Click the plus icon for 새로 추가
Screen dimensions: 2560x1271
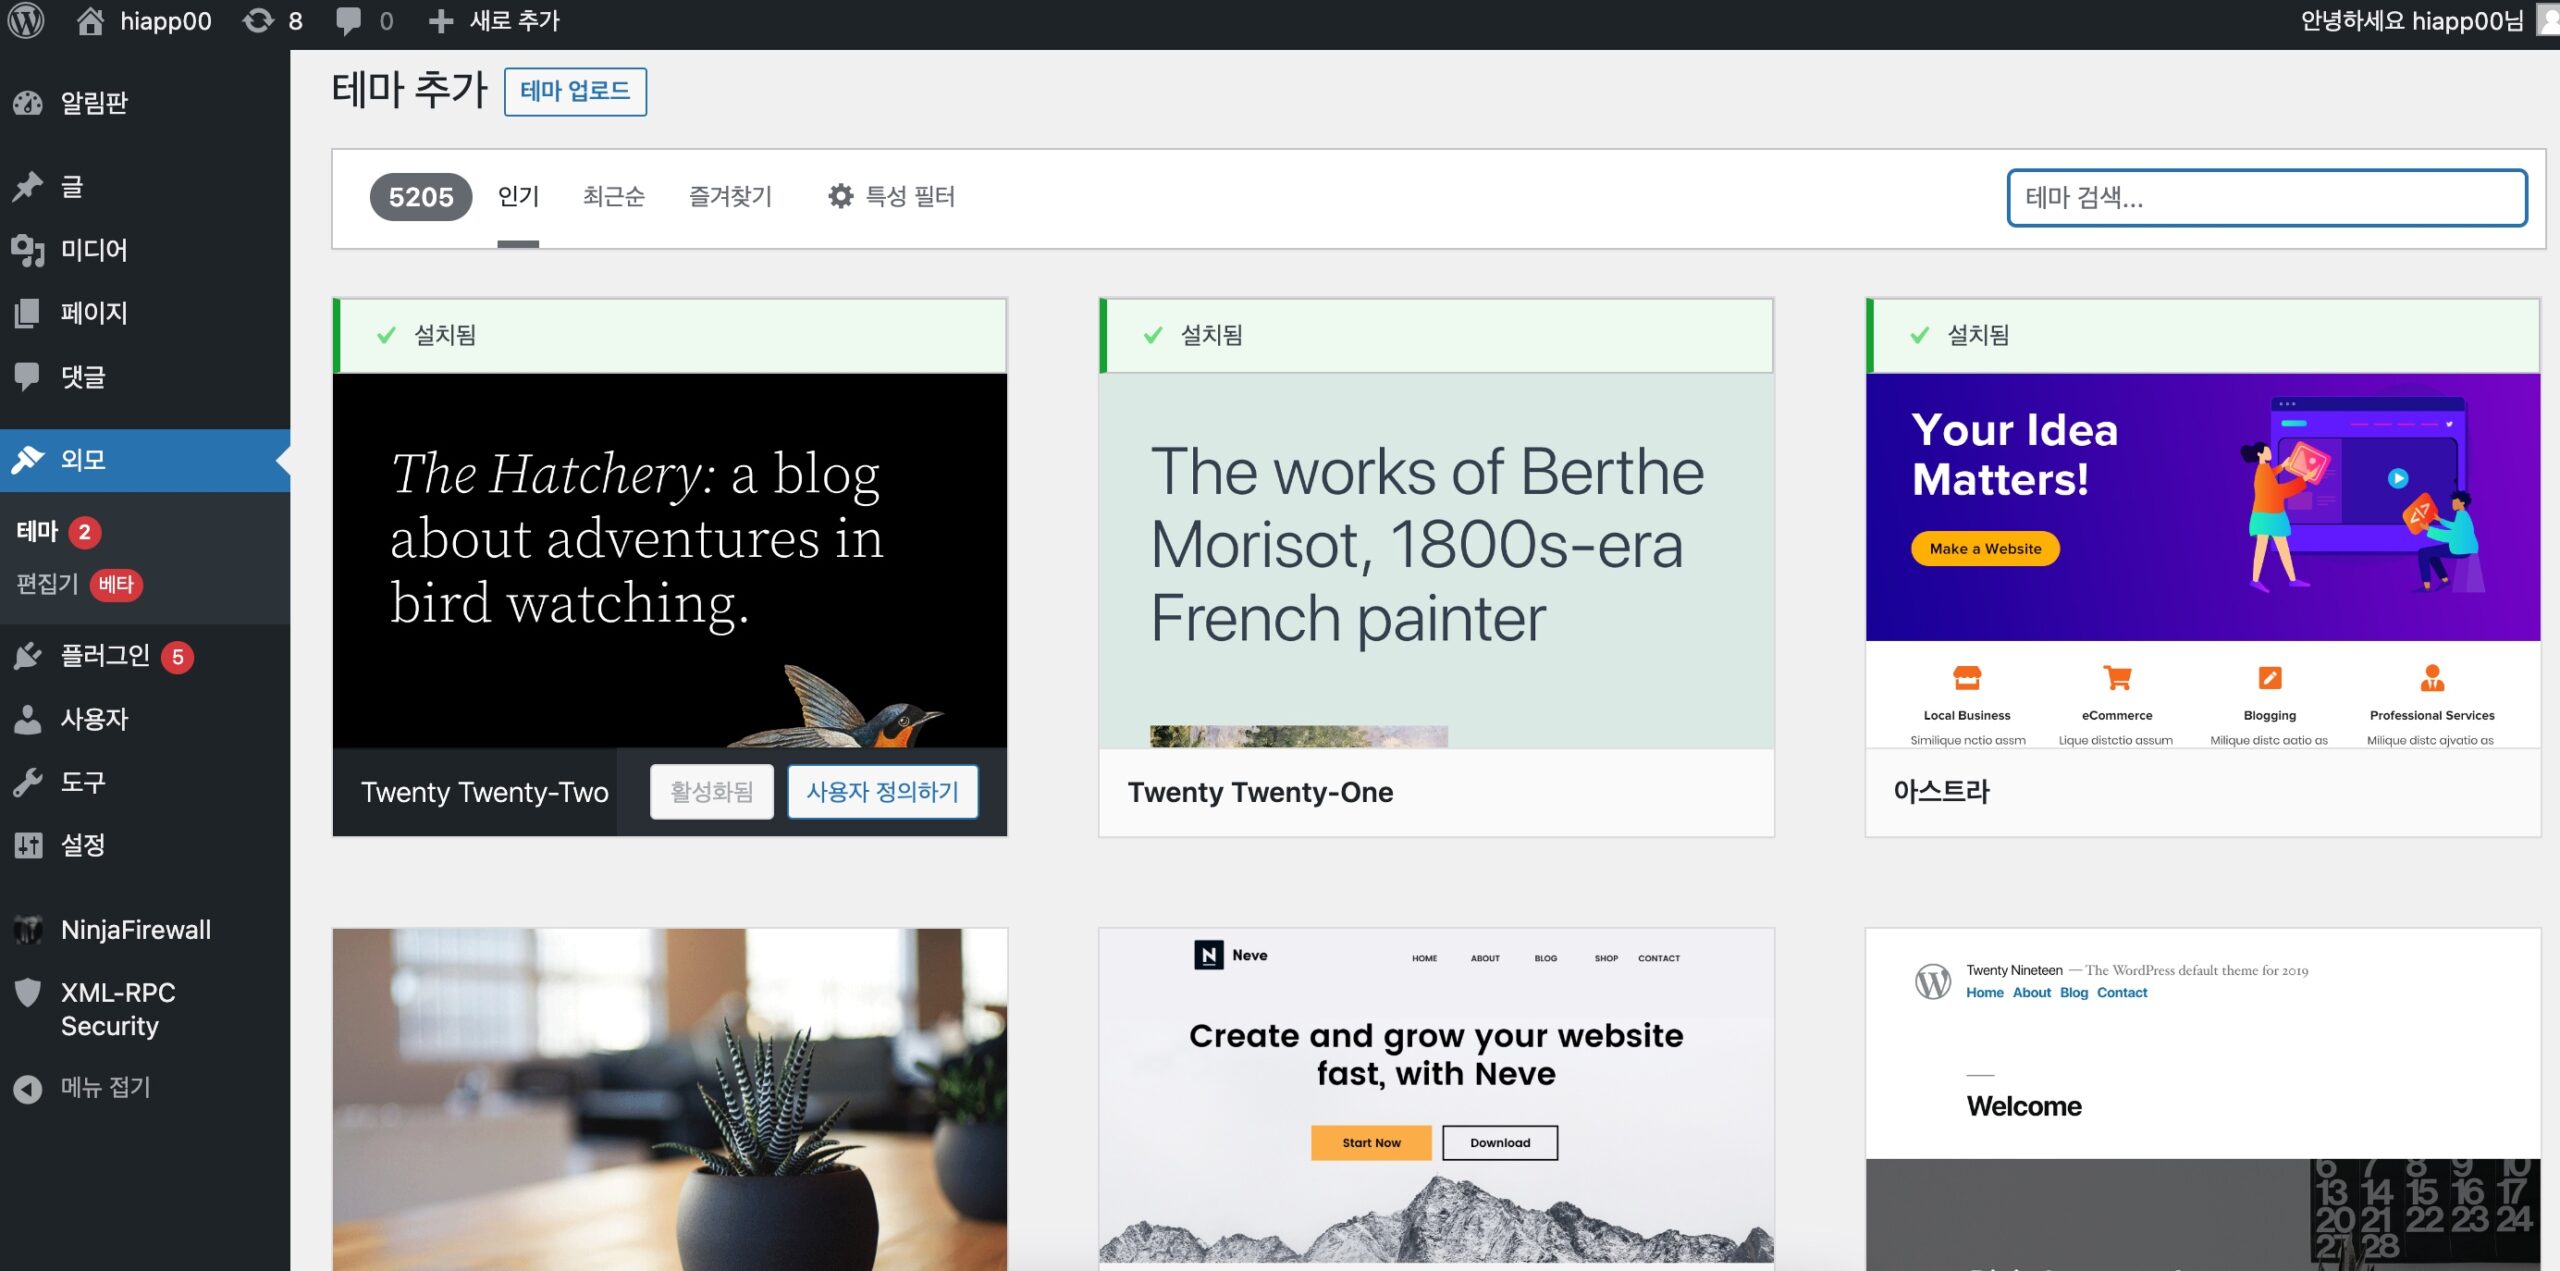441,21
